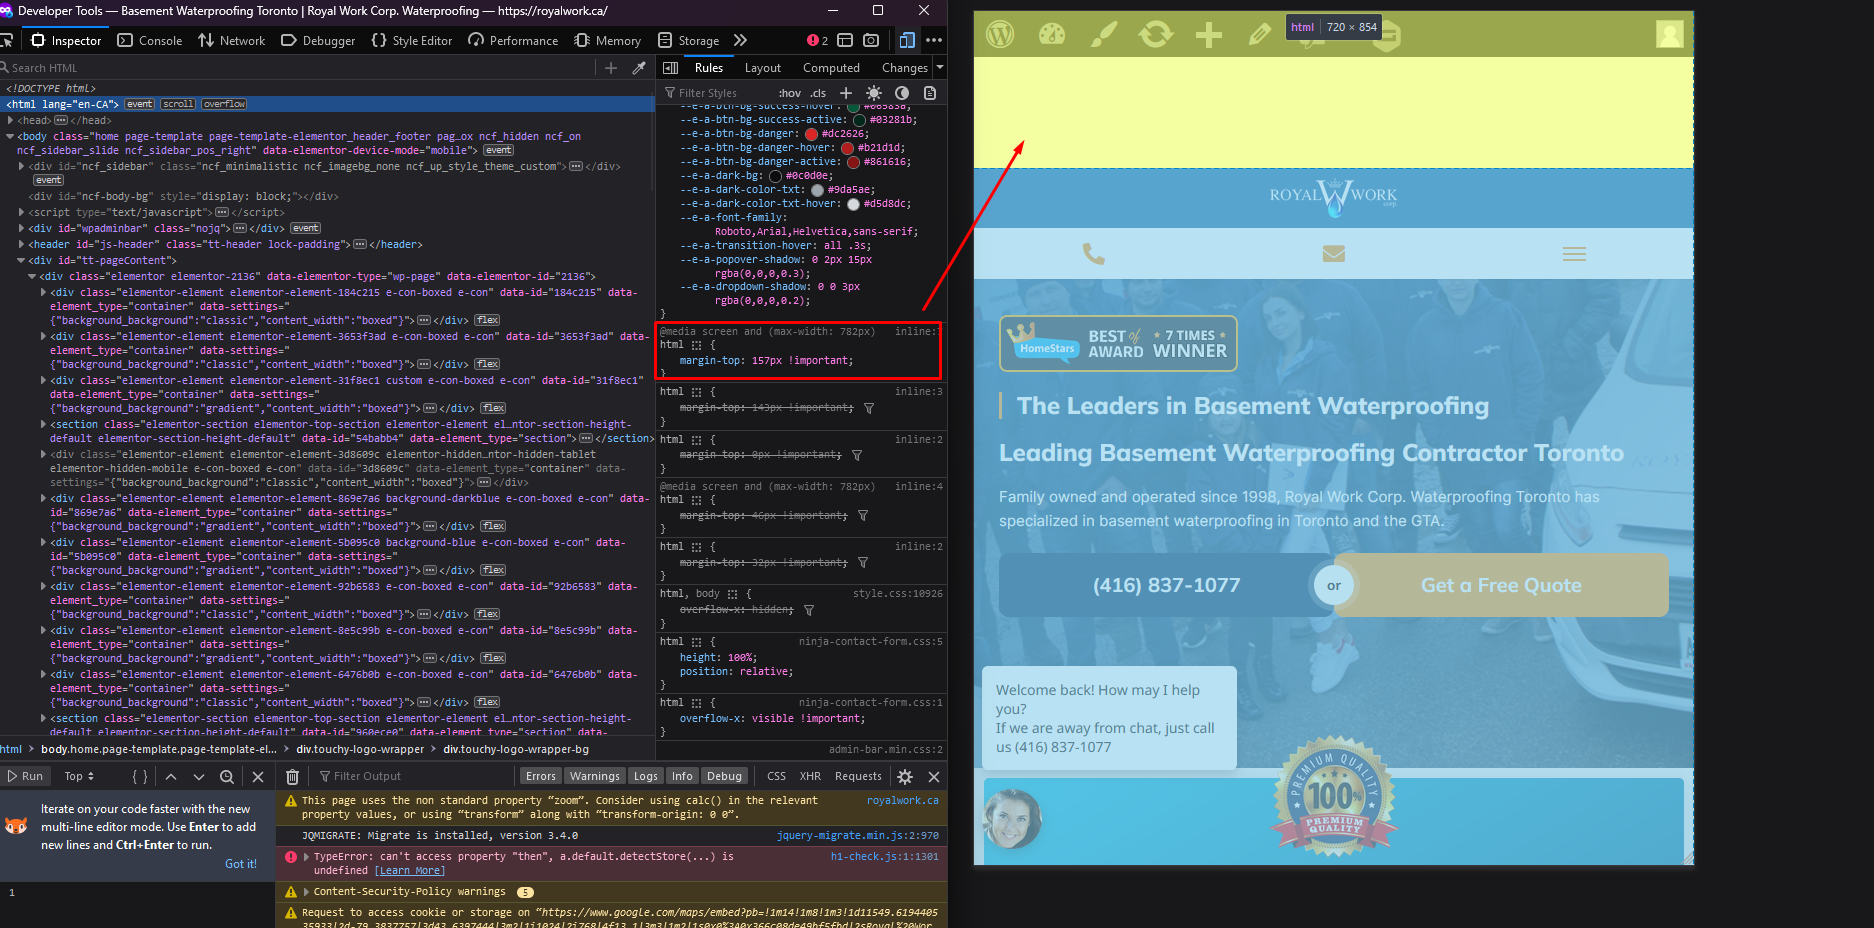Screen dimensions: 1874x928
Task: Click WordPress logo in admin bar
Action: 1000,34
